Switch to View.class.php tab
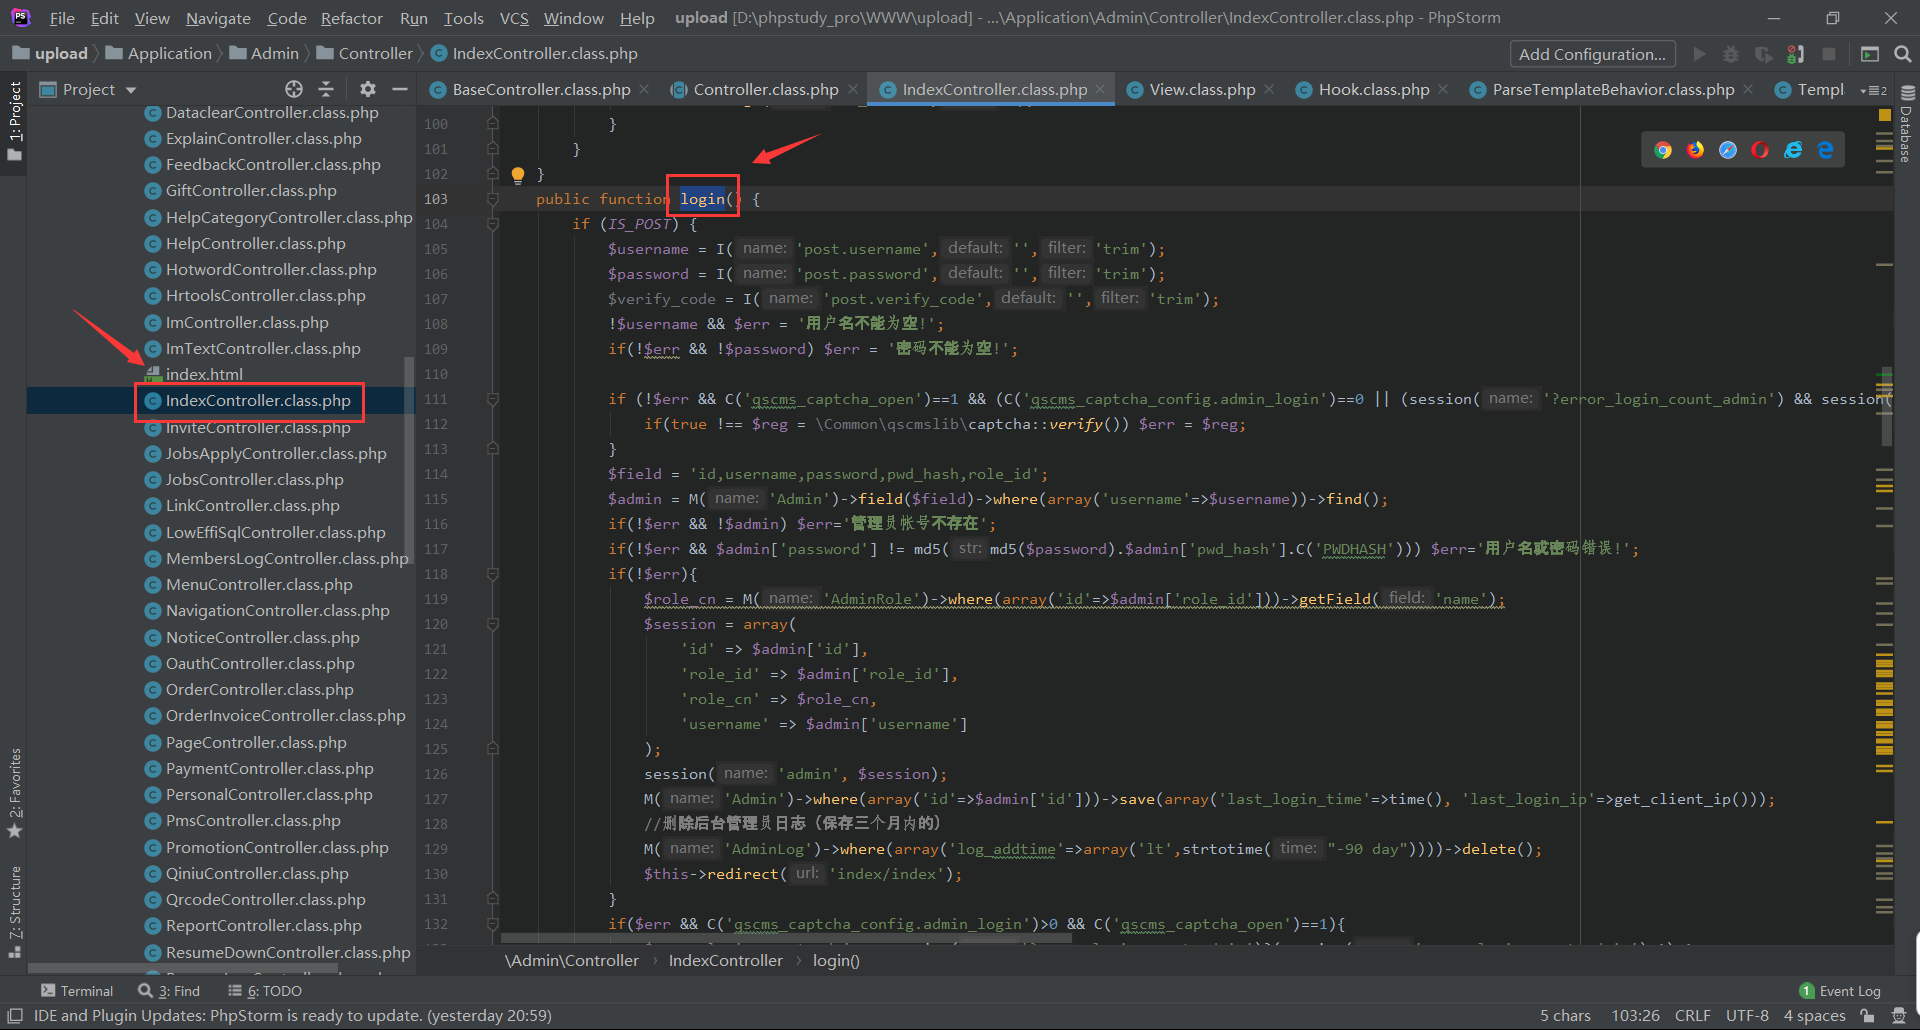Viewport: 1920px width, 1030px height. (1201, 90)
